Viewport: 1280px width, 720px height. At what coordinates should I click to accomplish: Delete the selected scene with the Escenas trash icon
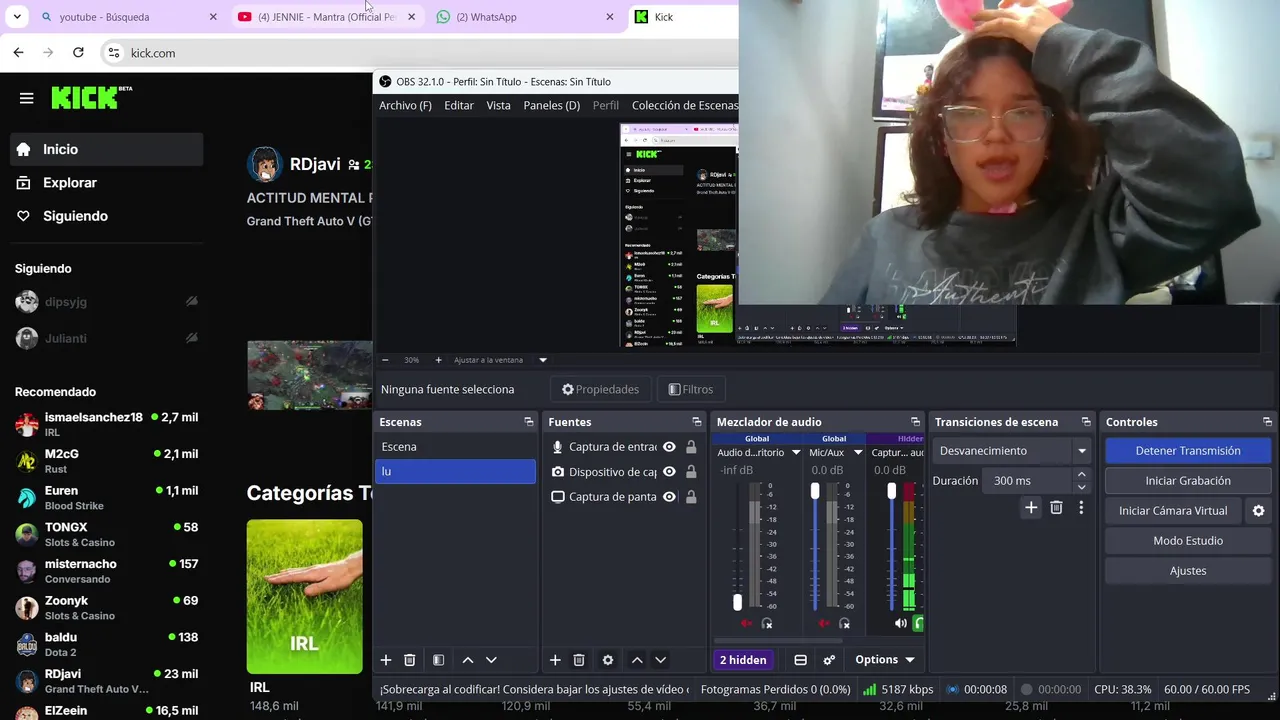tap(410, 660)
